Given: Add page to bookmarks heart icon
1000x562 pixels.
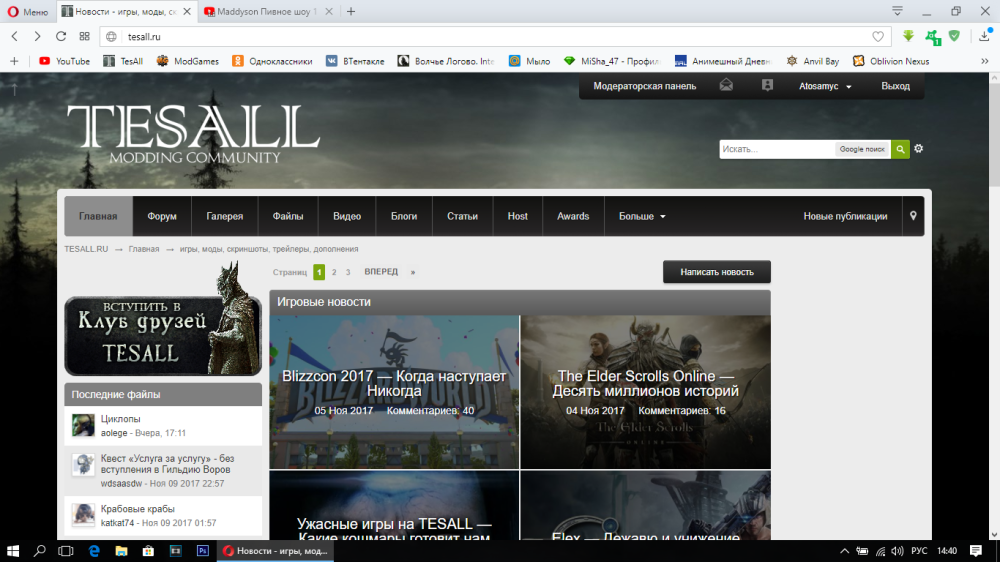Looking at the screenshot, I should click(878, 36).
